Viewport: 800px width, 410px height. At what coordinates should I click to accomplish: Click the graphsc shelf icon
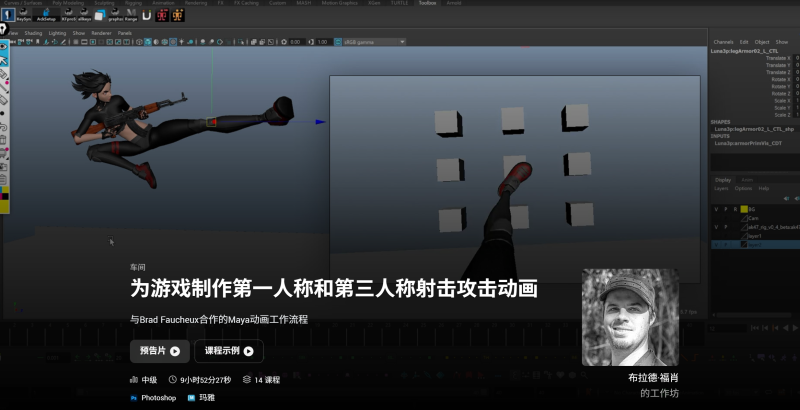click(x=115, y=15)
